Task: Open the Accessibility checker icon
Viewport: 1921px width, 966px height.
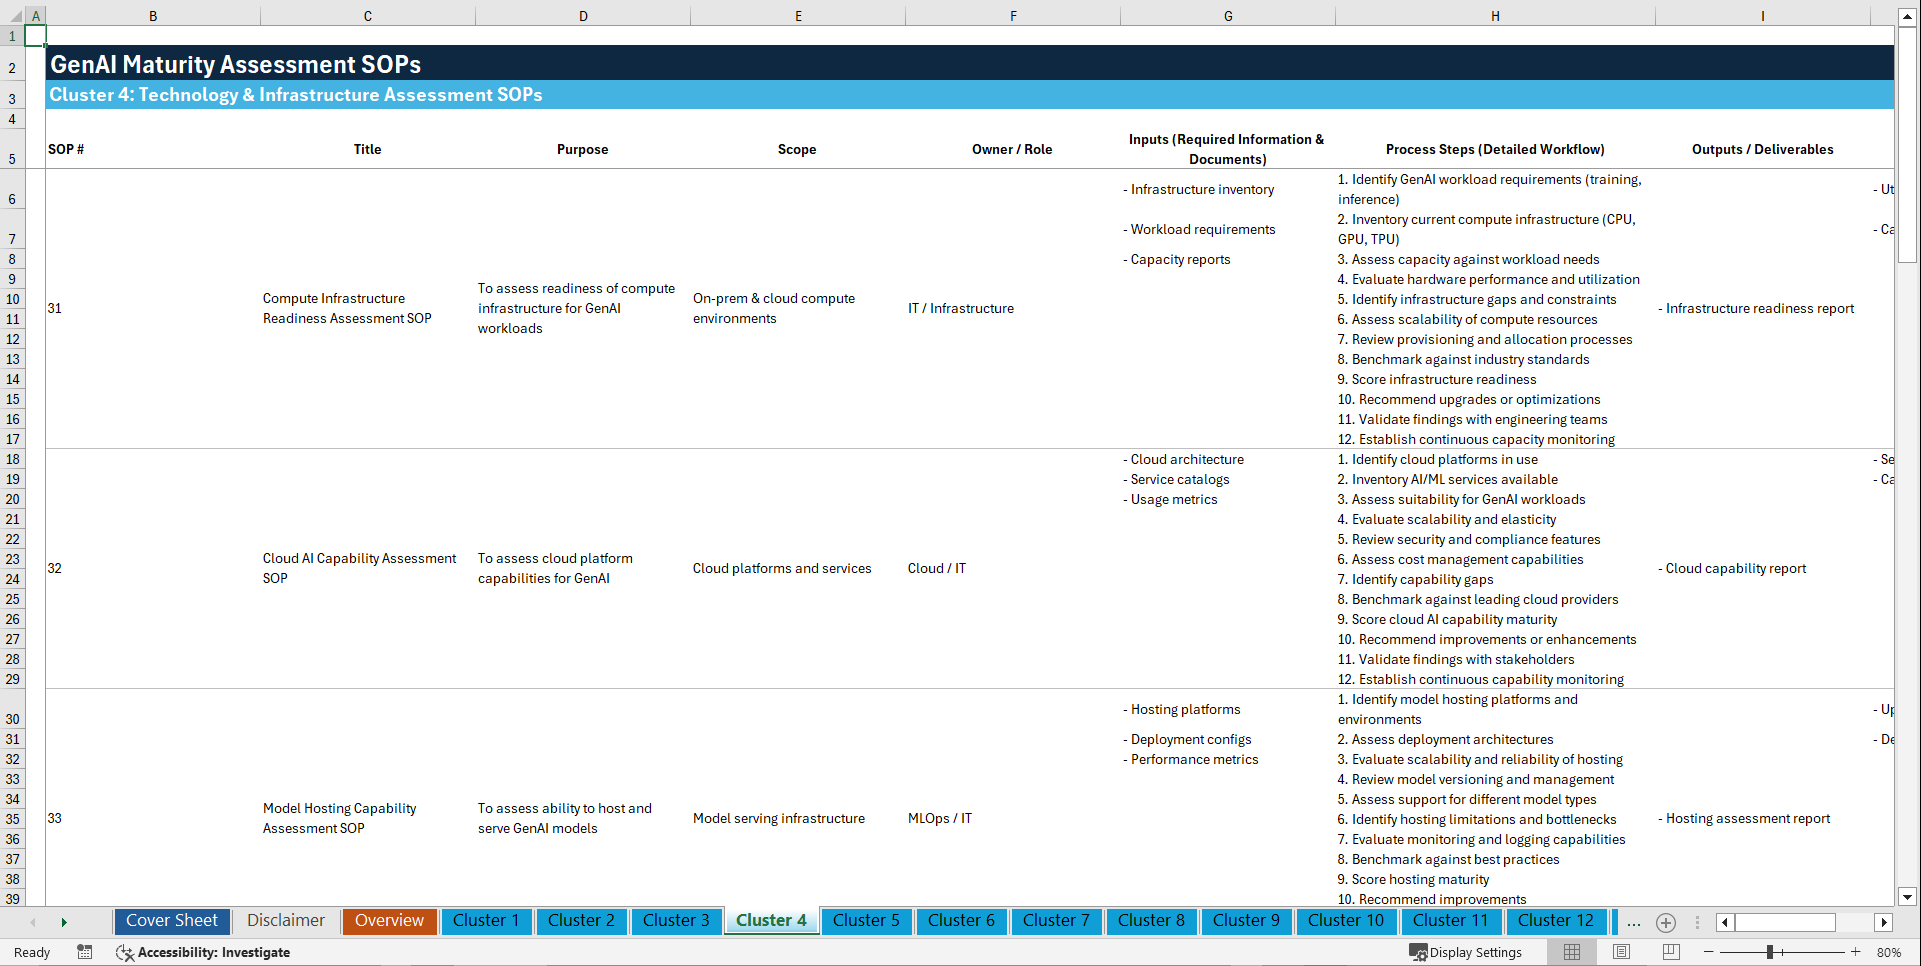Action: [x=125, y=952]
